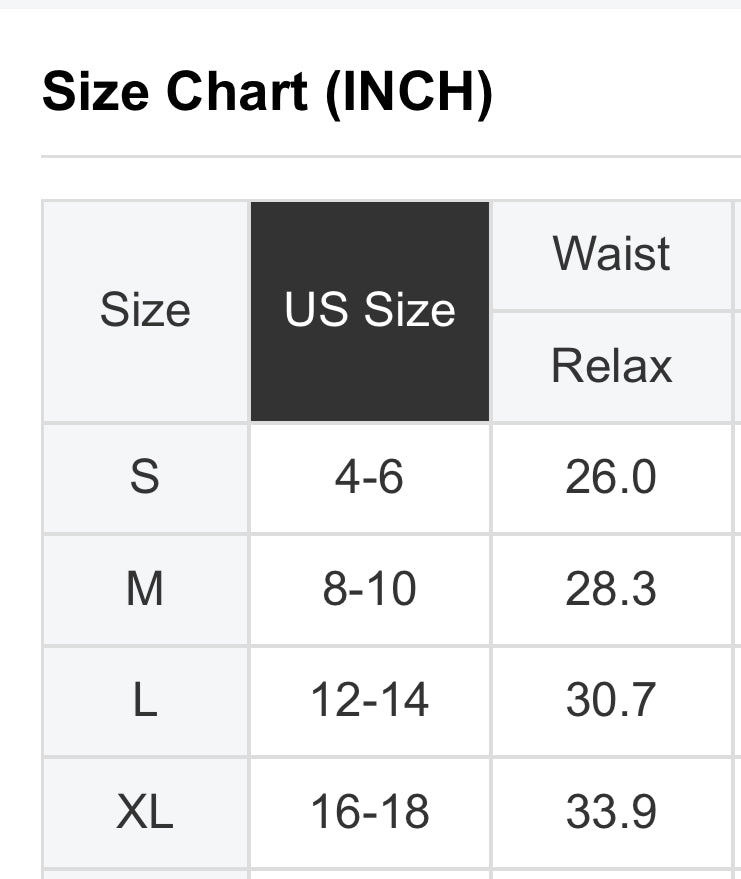Click the "8-10" US size cell
The width and height of the screenshot is (741, 879).
(370, 589)
